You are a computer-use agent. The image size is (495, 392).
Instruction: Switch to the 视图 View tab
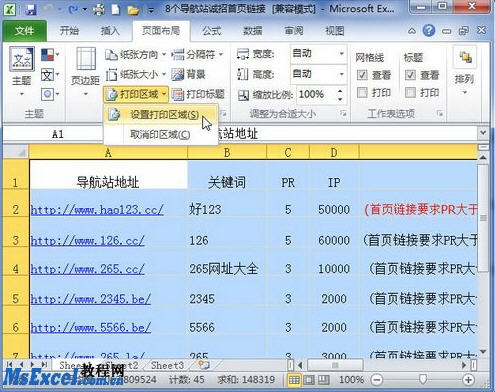(335, 31)
